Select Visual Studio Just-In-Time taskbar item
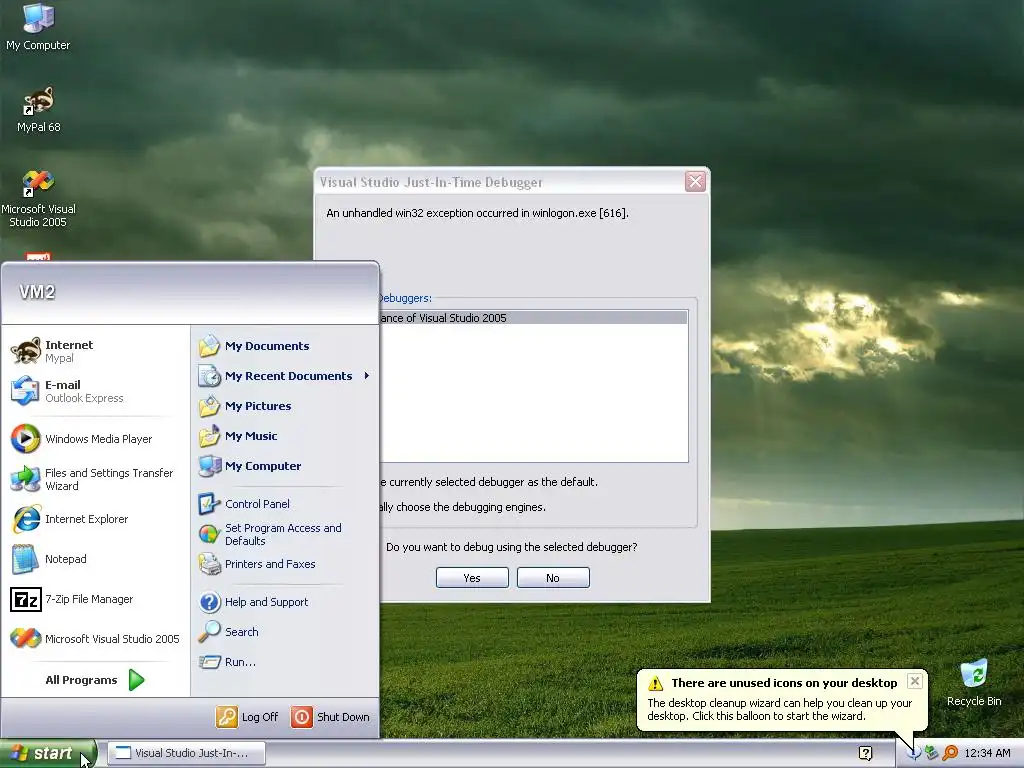 click(x=186, y=753)
